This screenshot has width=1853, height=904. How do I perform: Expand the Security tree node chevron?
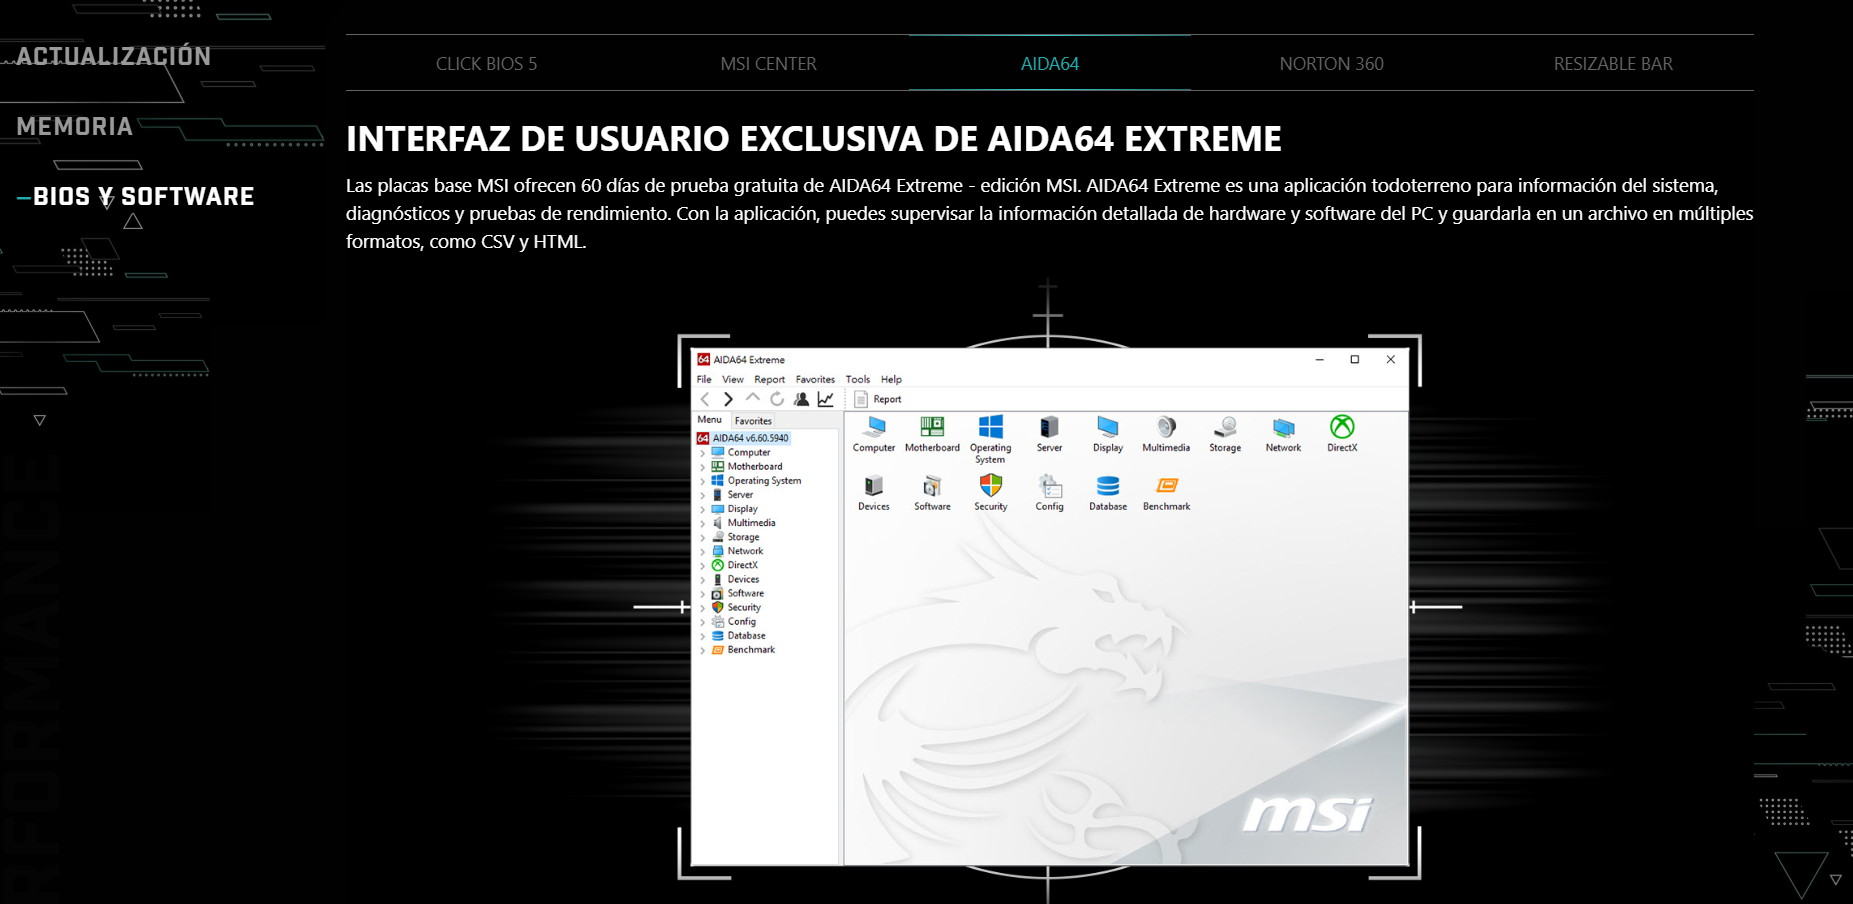point(702,608)
